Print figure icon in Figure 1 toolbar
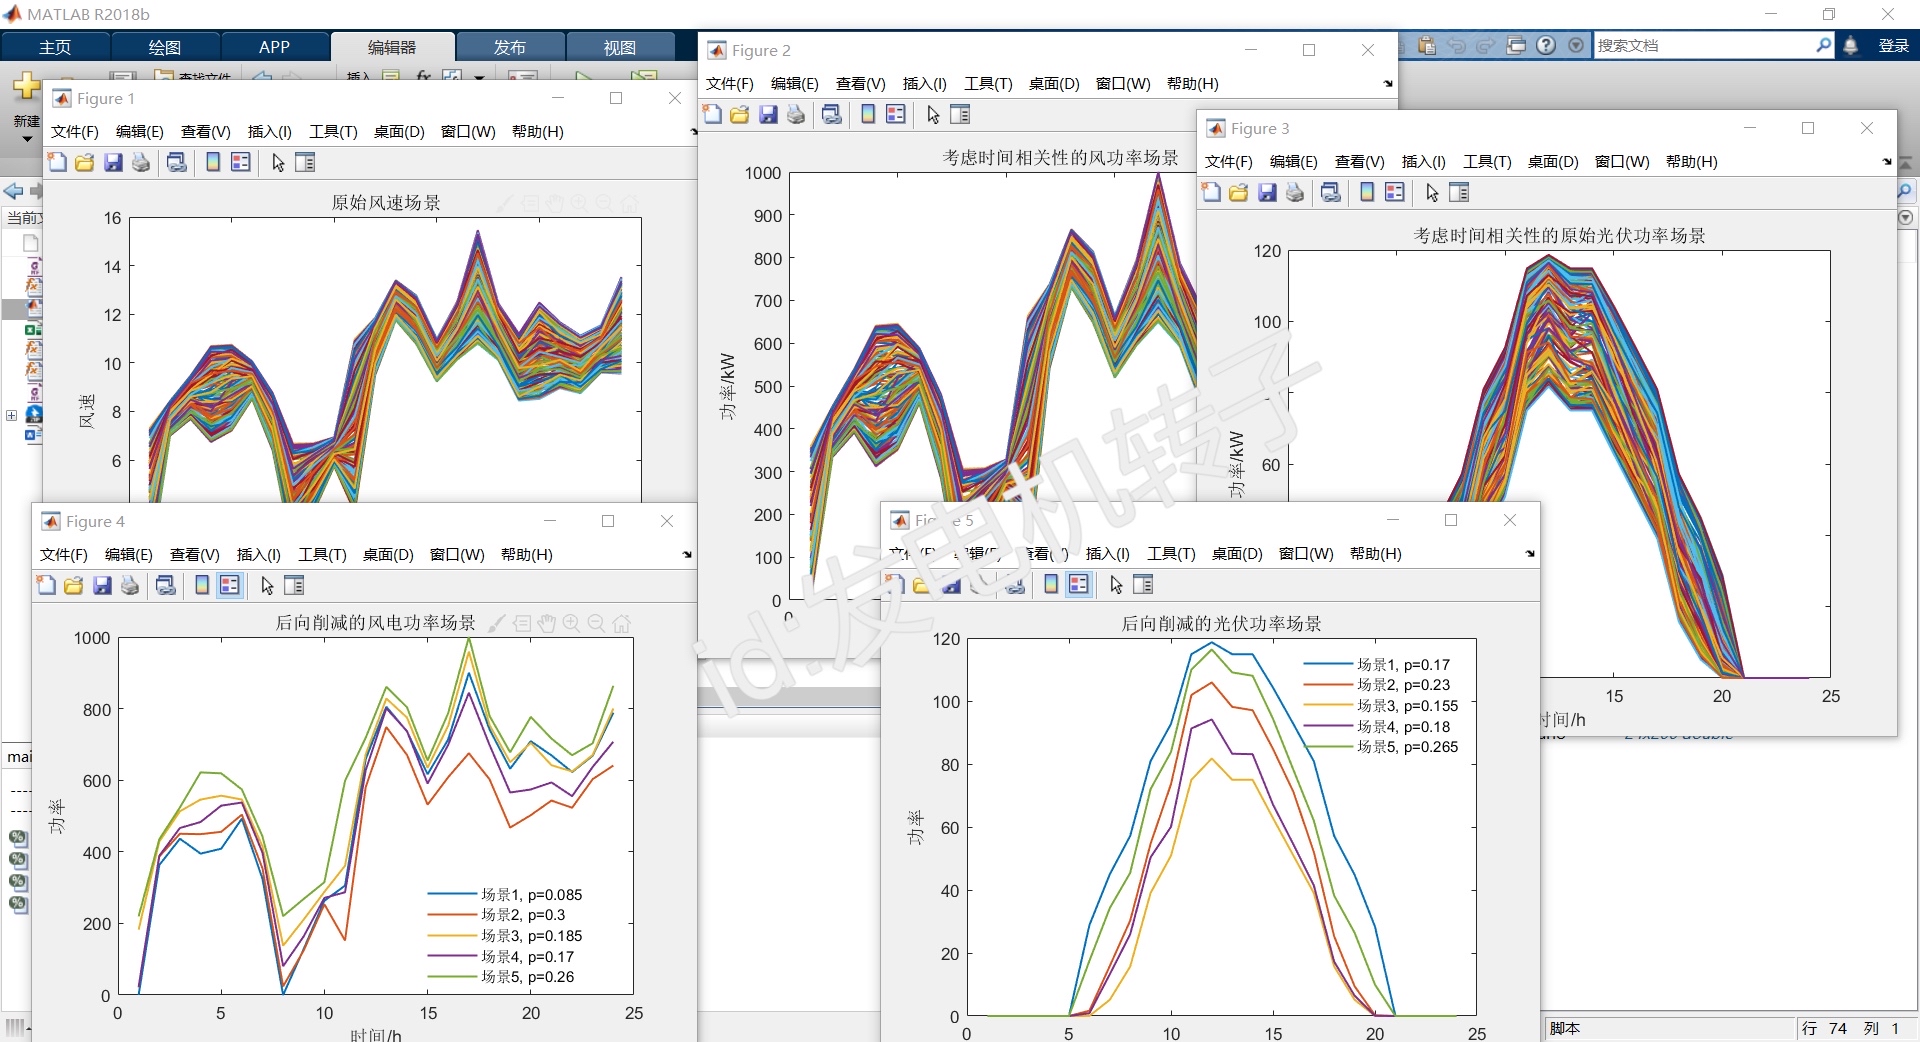This screenshot has width=1920, height=1042. 141,162
